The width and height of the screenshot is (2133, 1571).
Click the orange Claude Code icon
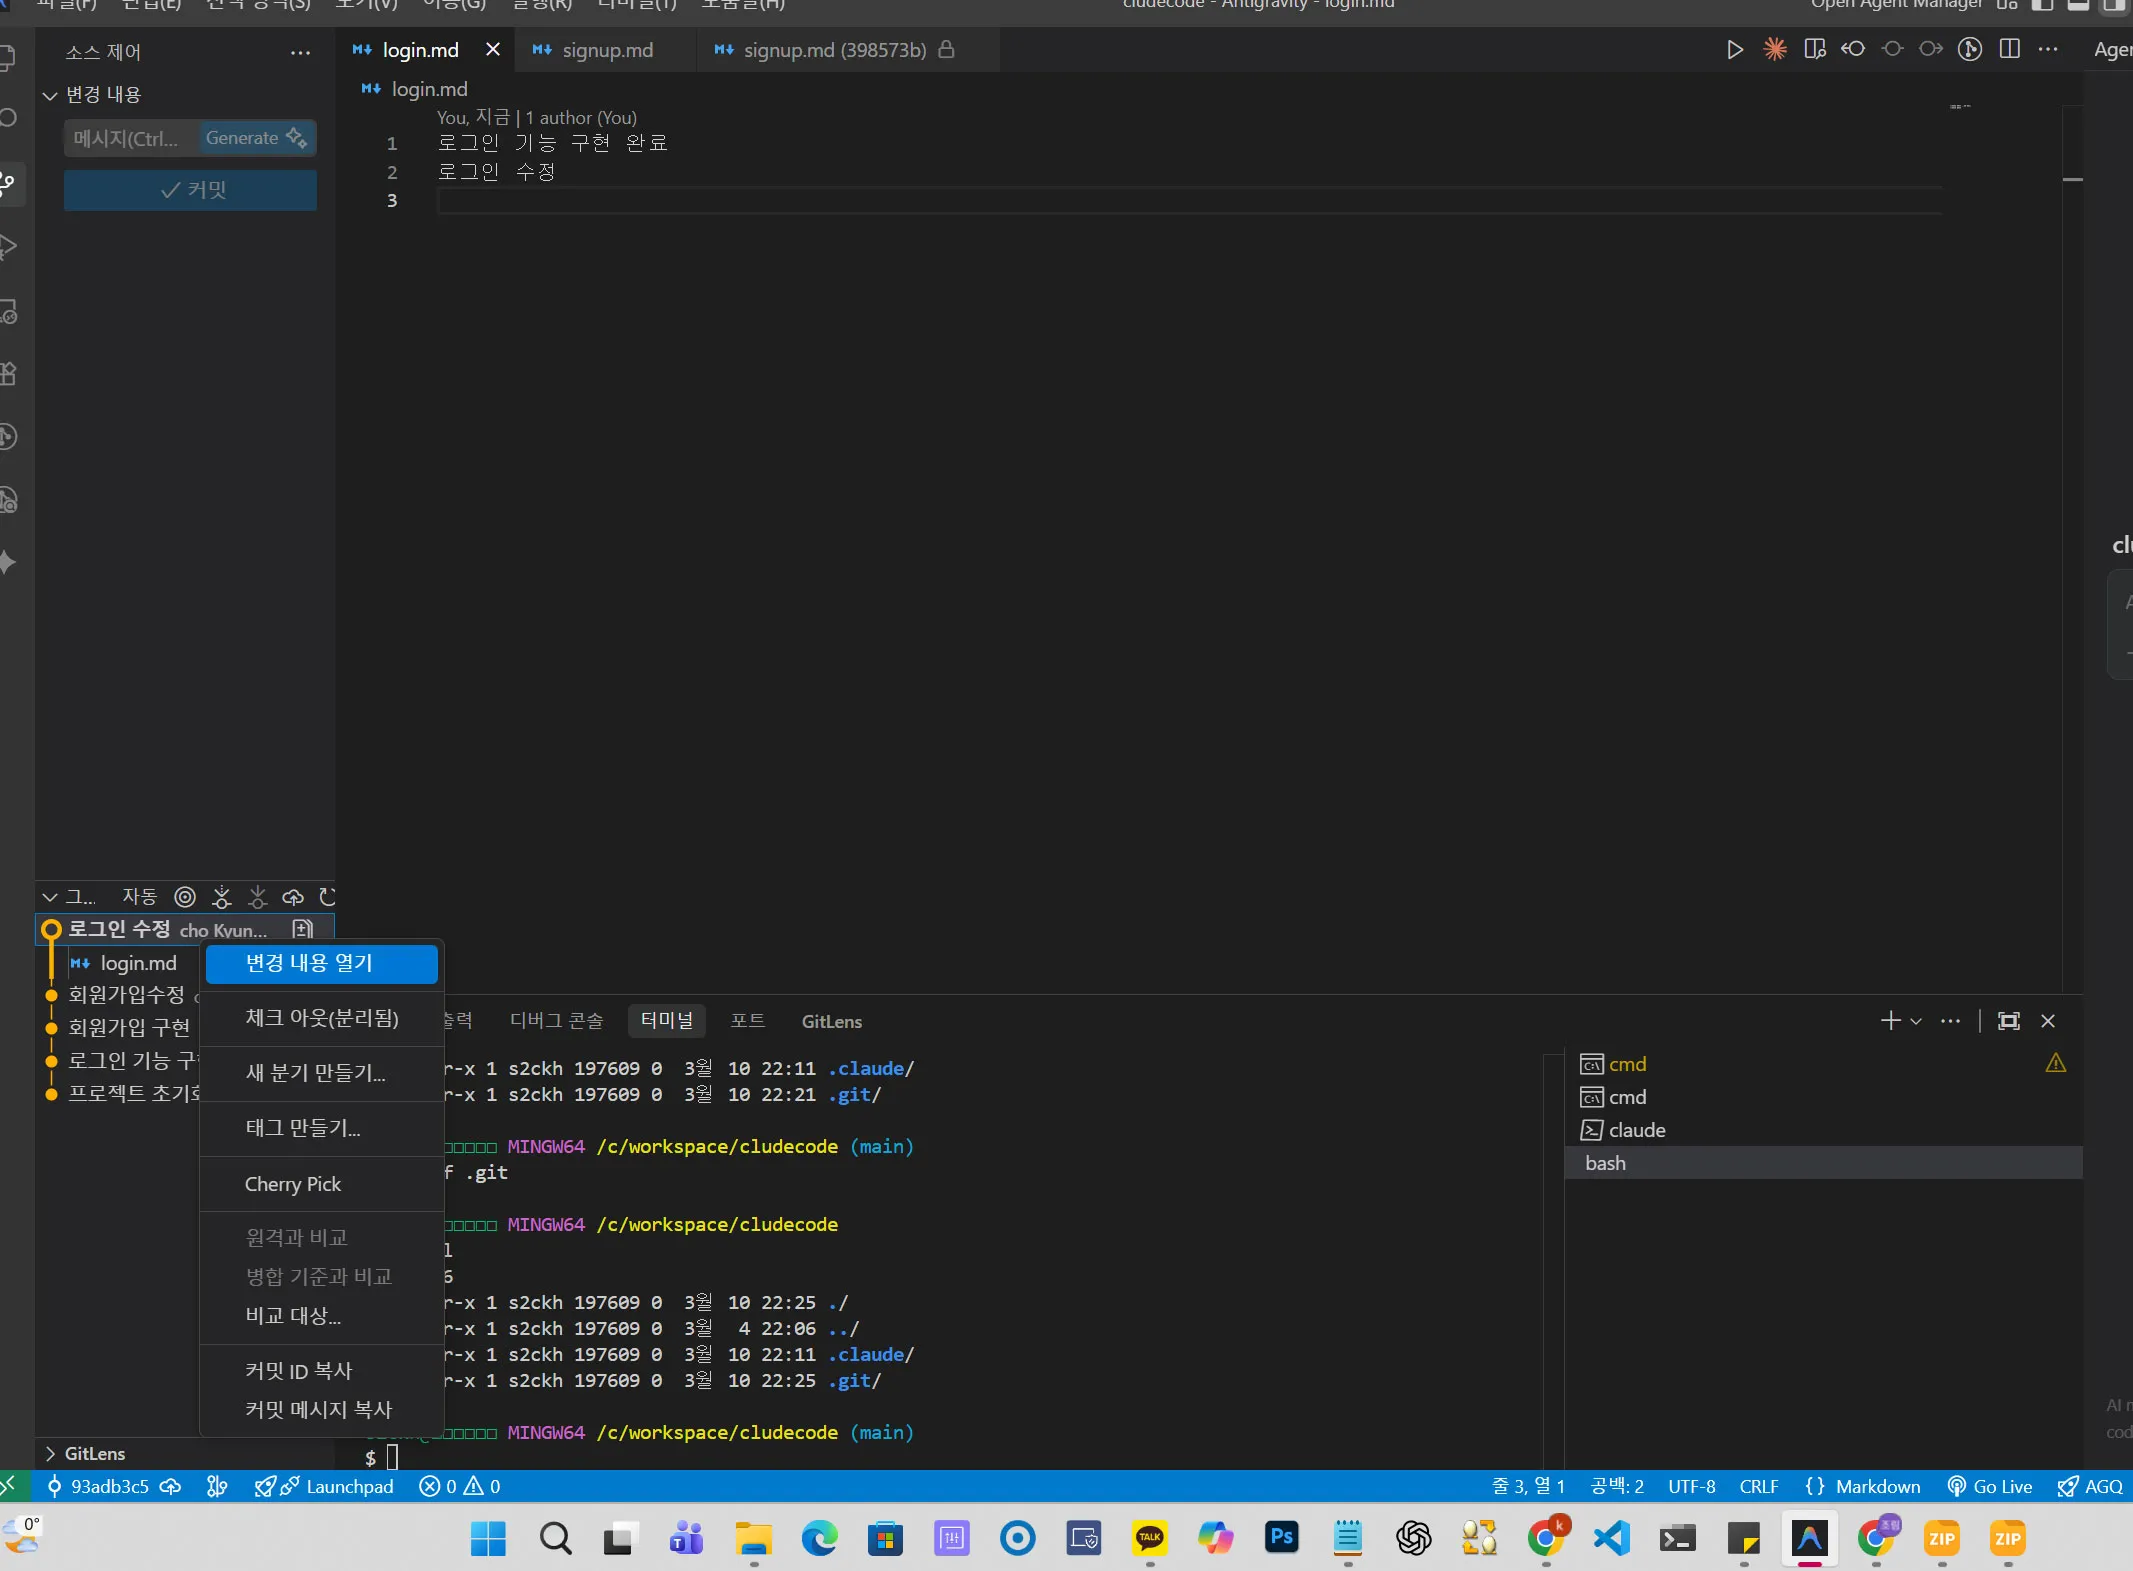(1775, 49)
